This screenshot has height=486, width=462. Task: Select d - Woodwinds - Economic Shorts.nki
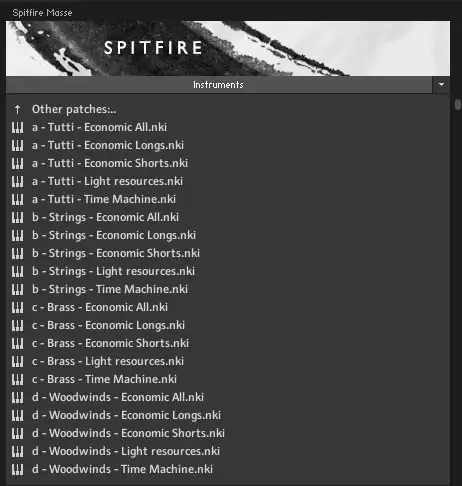128,433
